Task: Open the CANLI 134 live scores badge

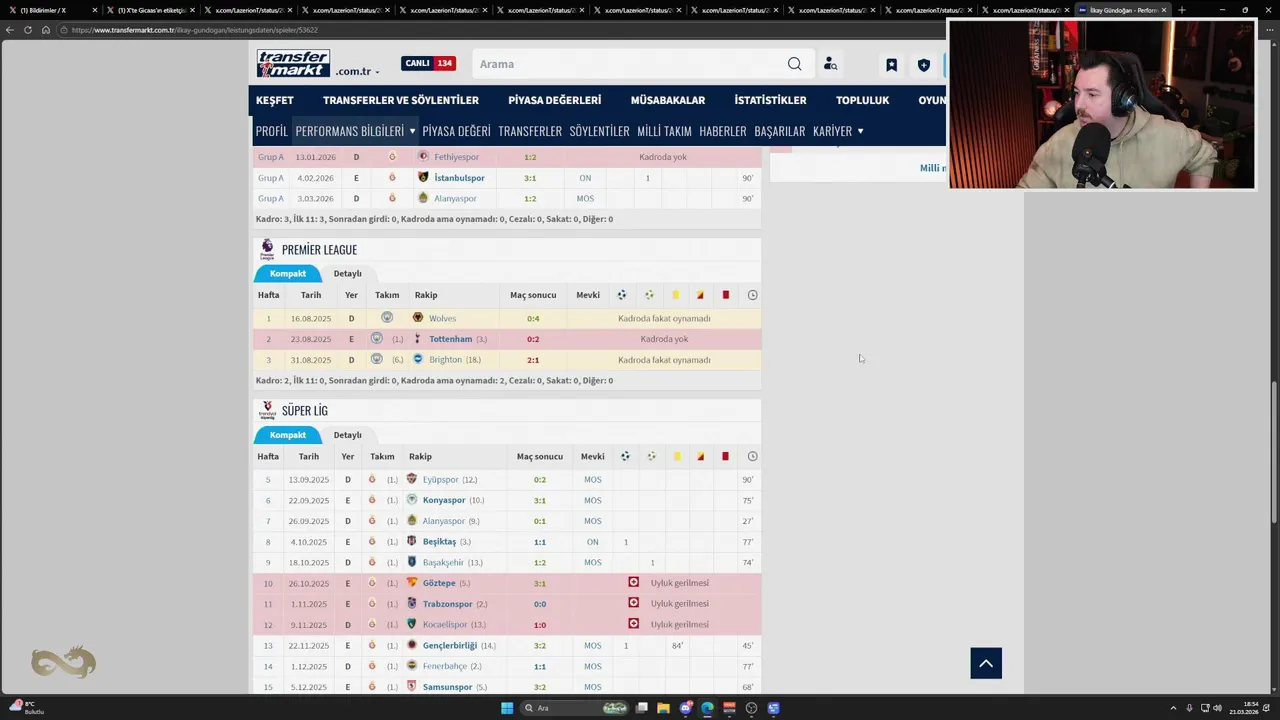Action: pyautogui.click(x=428, y=63)
